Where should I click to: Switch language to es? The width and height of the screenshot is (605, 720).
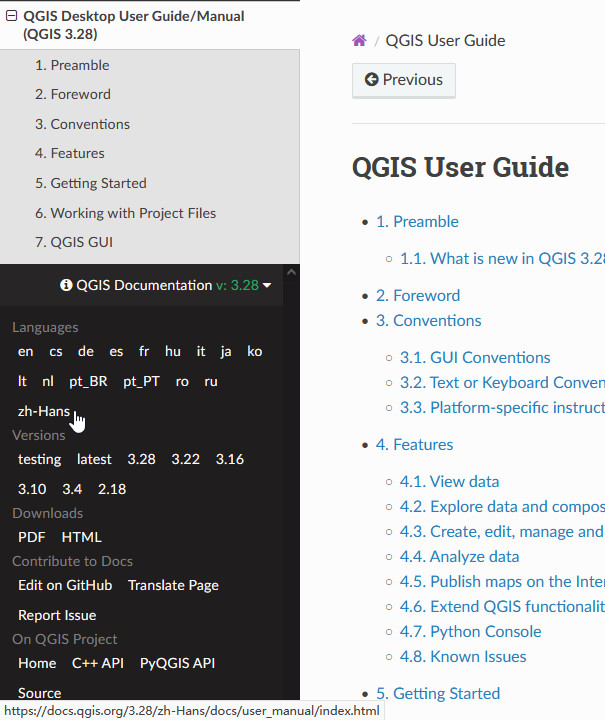point(116,352)
